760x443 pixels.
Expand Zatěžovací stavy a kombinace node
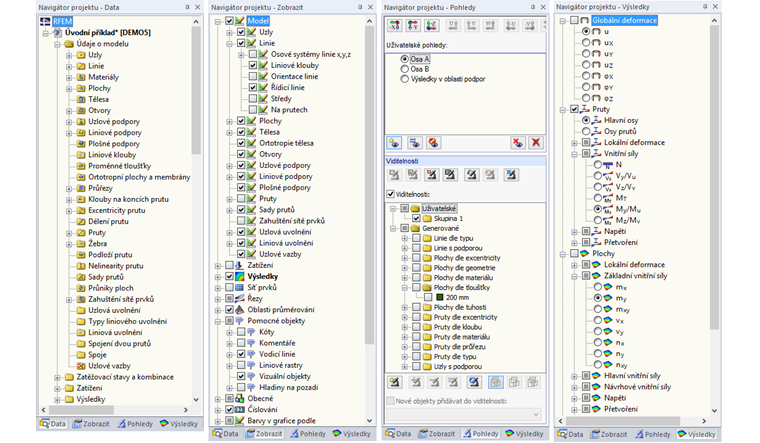click(58, 377)
